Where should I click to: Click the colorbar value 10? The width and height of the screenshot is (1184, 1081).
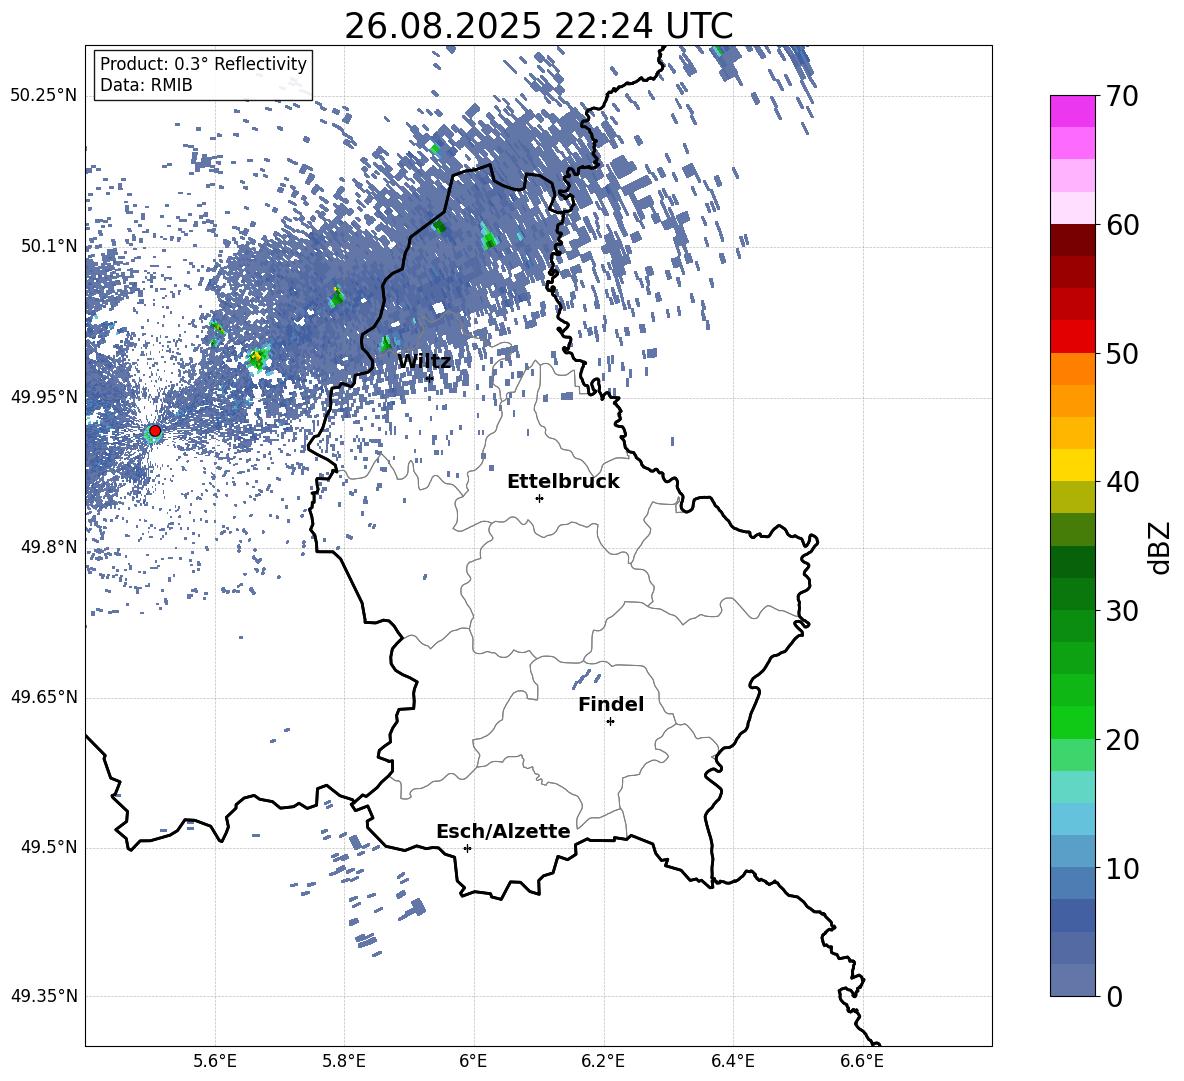1122,868
